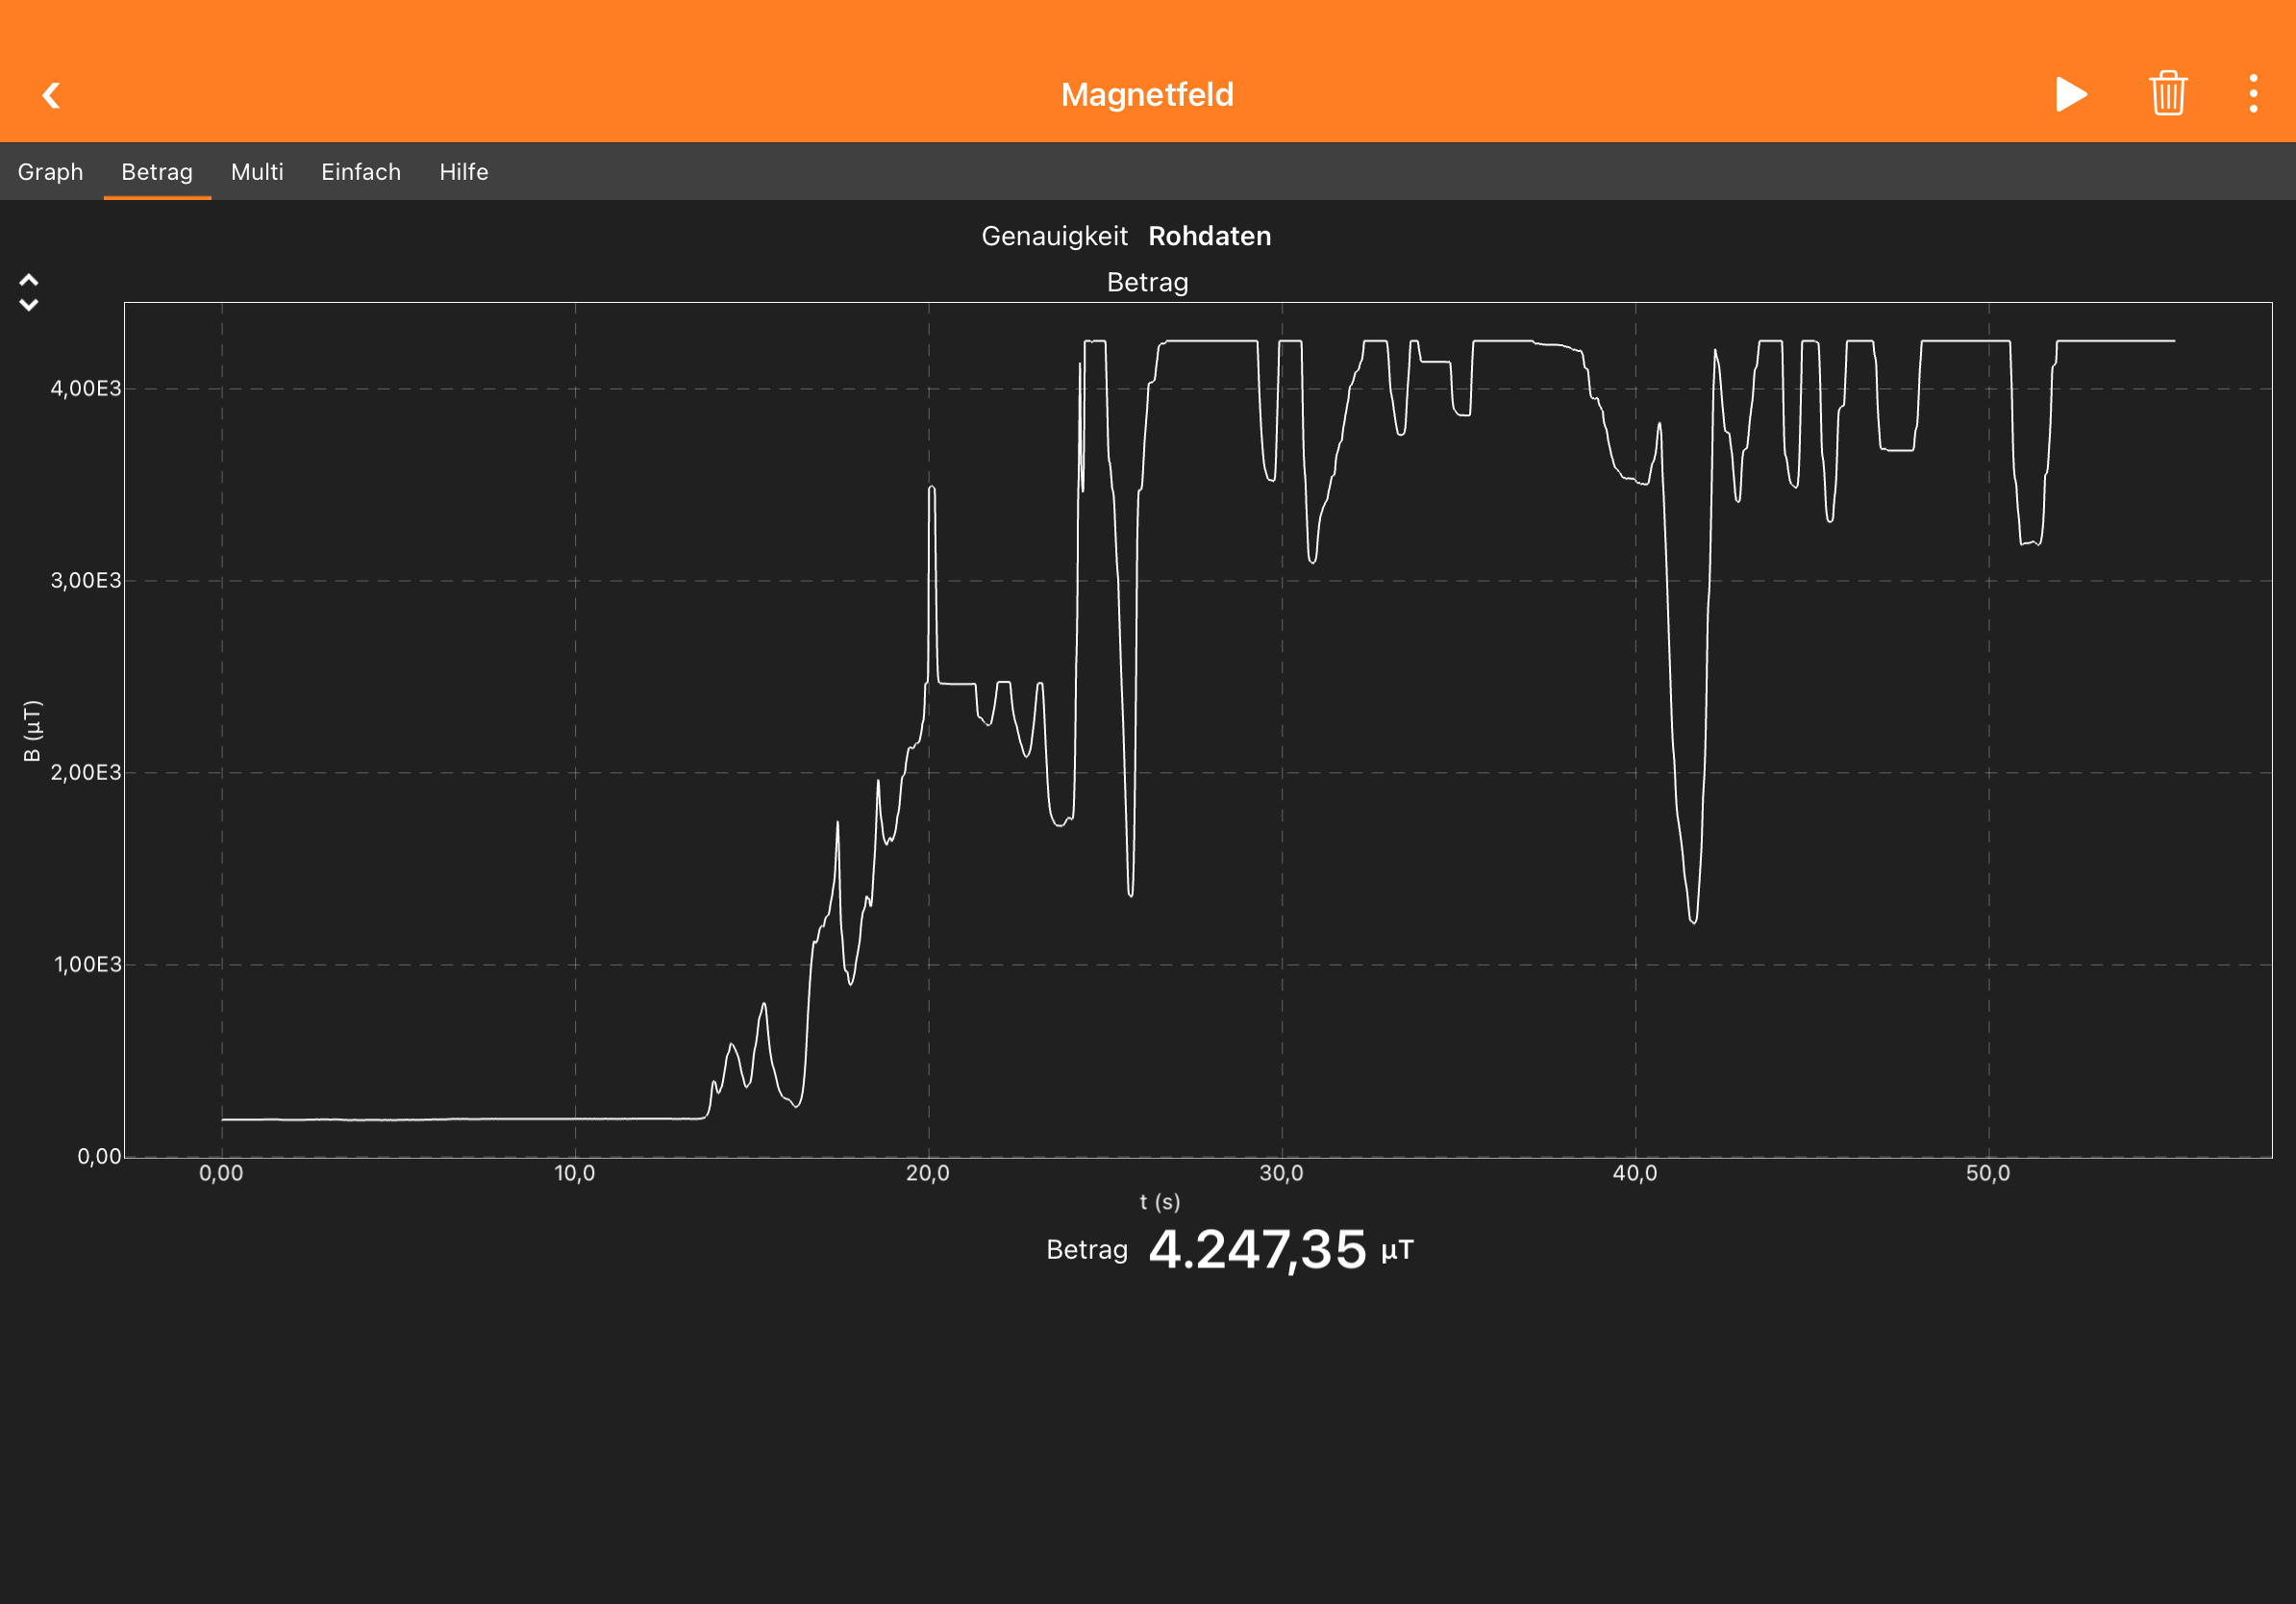The width and height of the screenshot is (2296, 1604).
Task: Click the Betrag graph title
Action: 1147,282
